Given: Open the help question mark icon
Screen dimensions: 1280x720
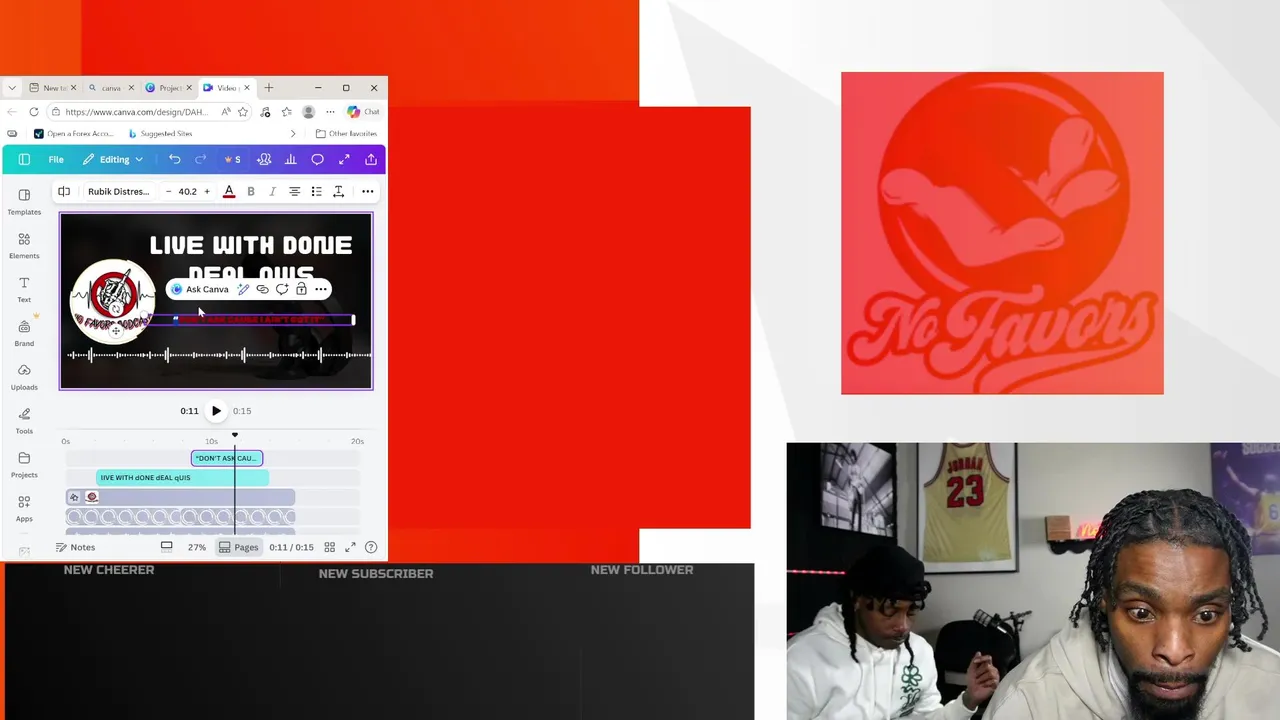Looking at the screenshot, I should (371, 547).
